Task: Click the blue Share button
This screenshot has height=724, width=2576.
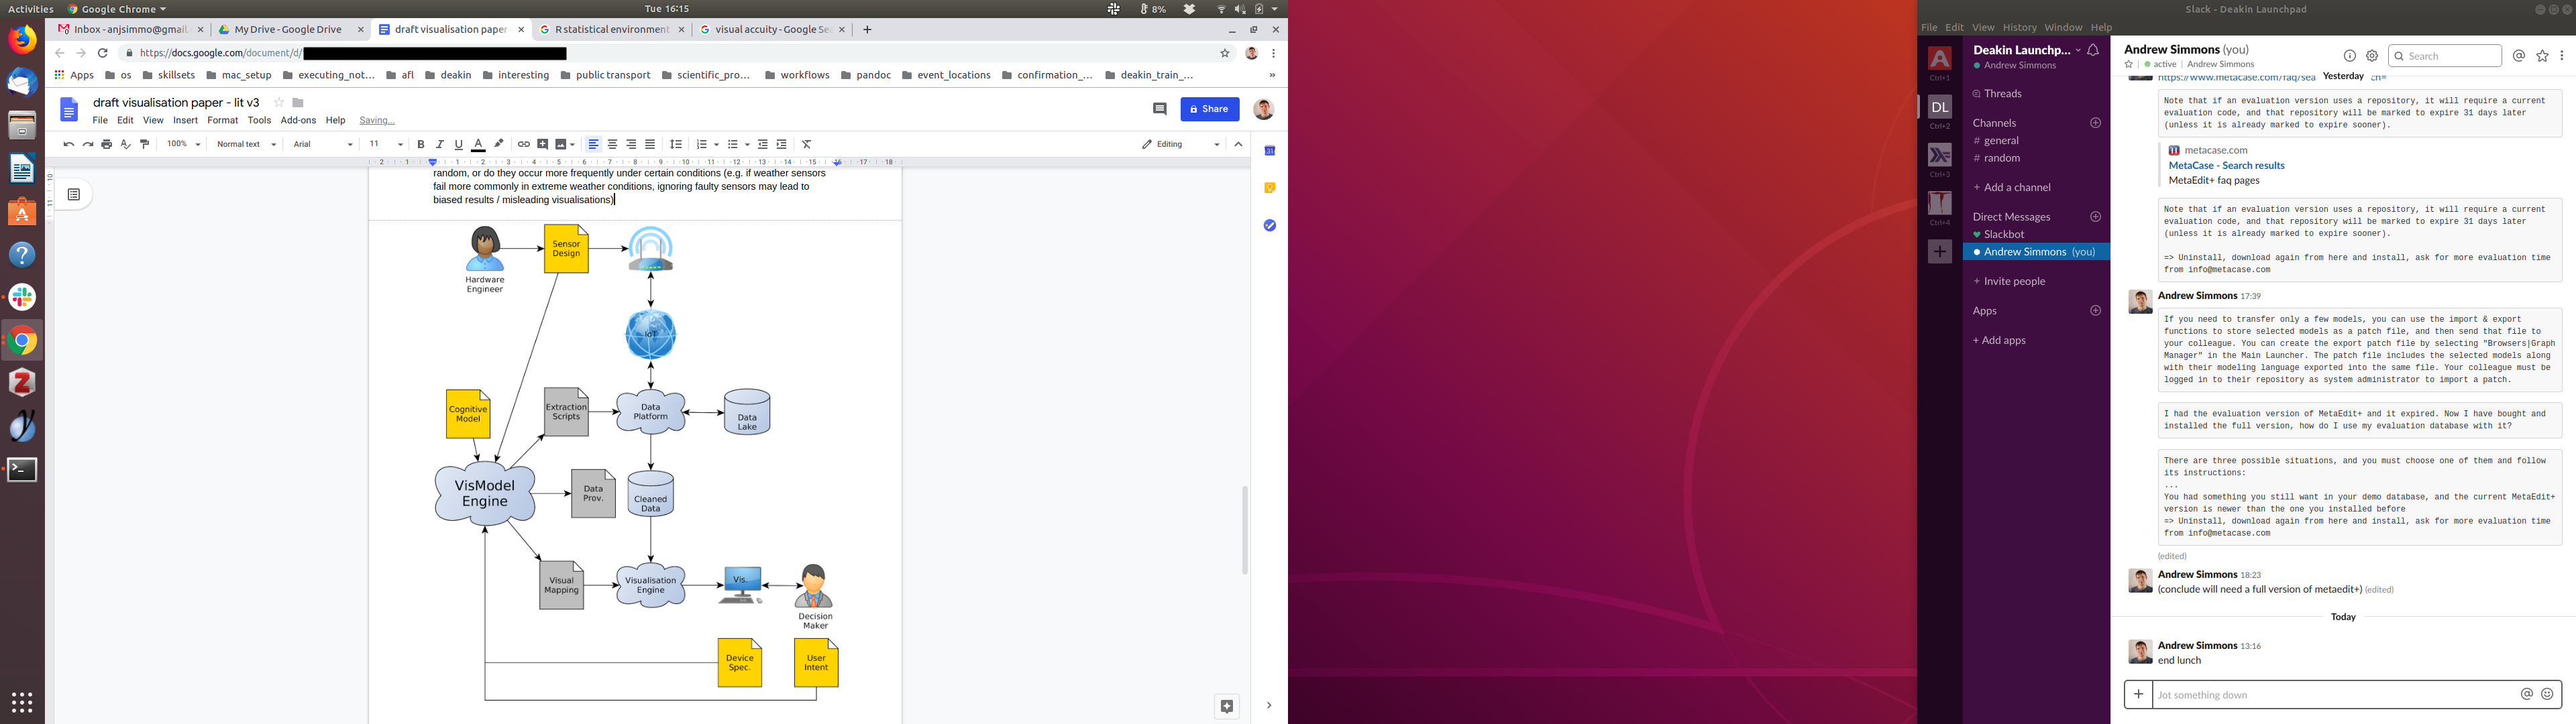Action: pyautogui.click(x=1209, y=109)
